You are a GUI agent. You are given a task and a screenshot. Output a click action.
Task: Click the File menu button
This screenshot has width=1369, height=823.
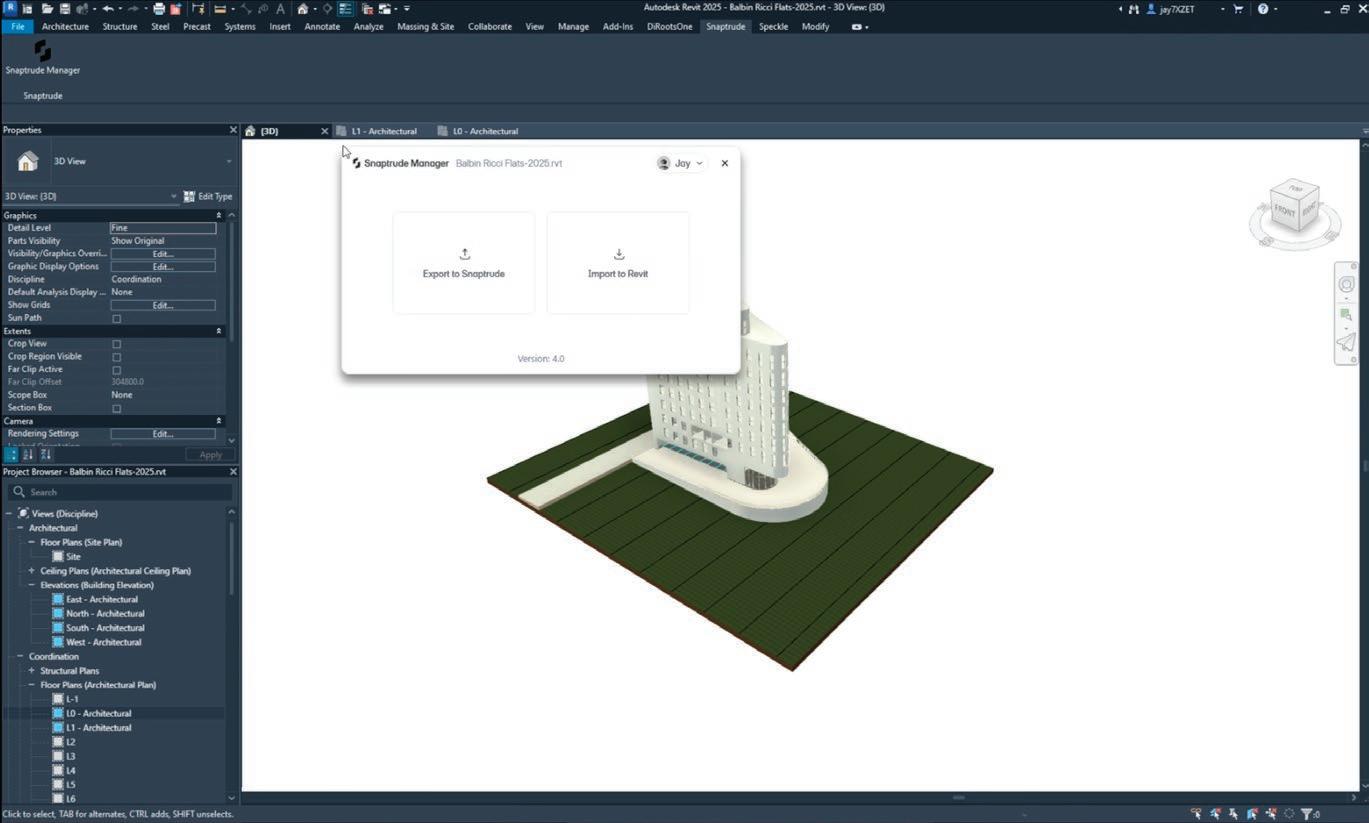tap(17, 27)
